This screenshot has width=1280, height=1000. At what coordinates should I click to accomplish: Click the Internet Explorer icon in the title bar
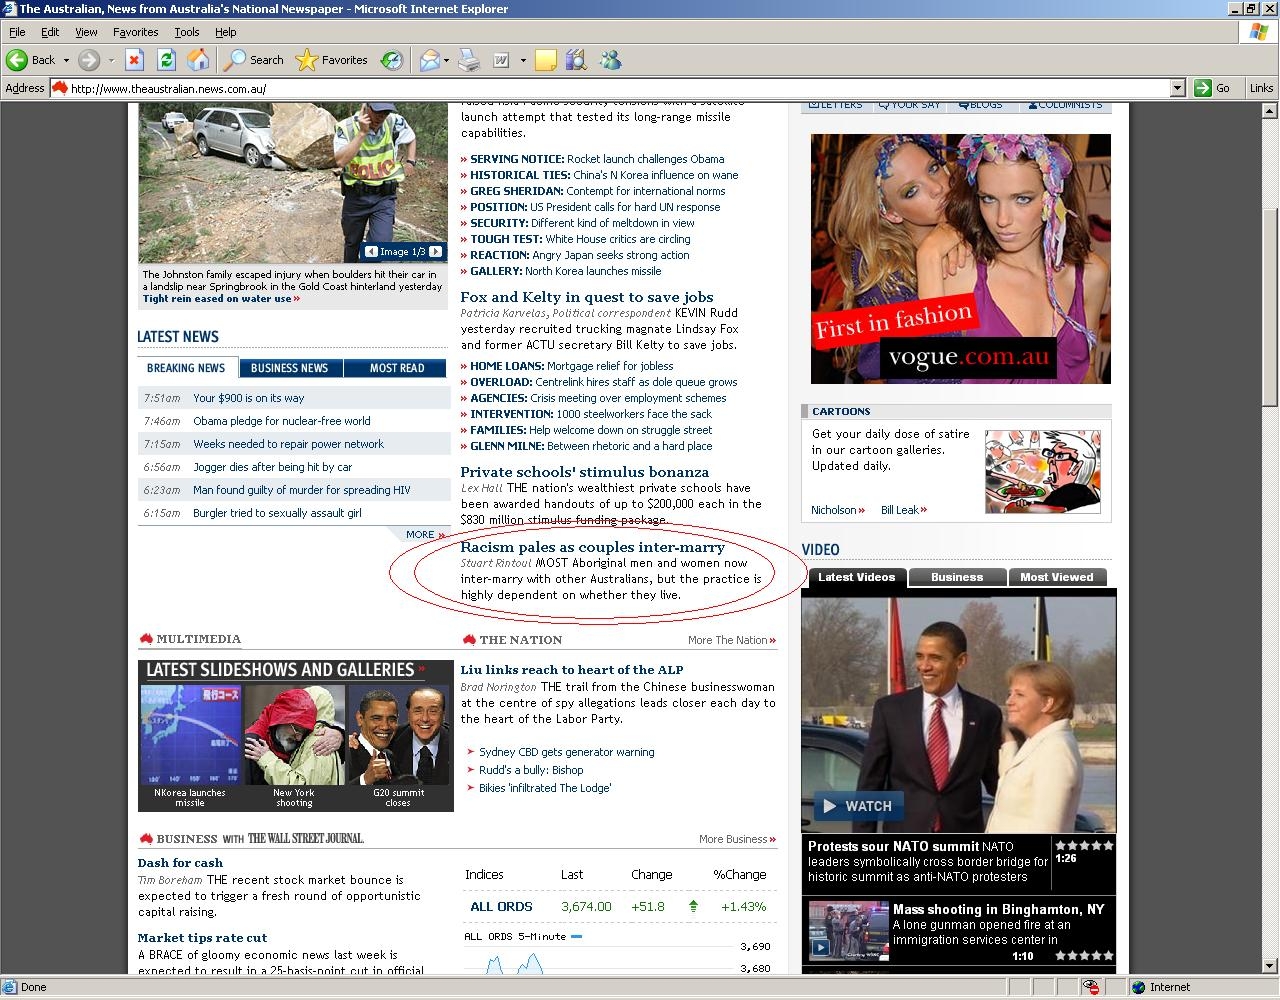9,9
